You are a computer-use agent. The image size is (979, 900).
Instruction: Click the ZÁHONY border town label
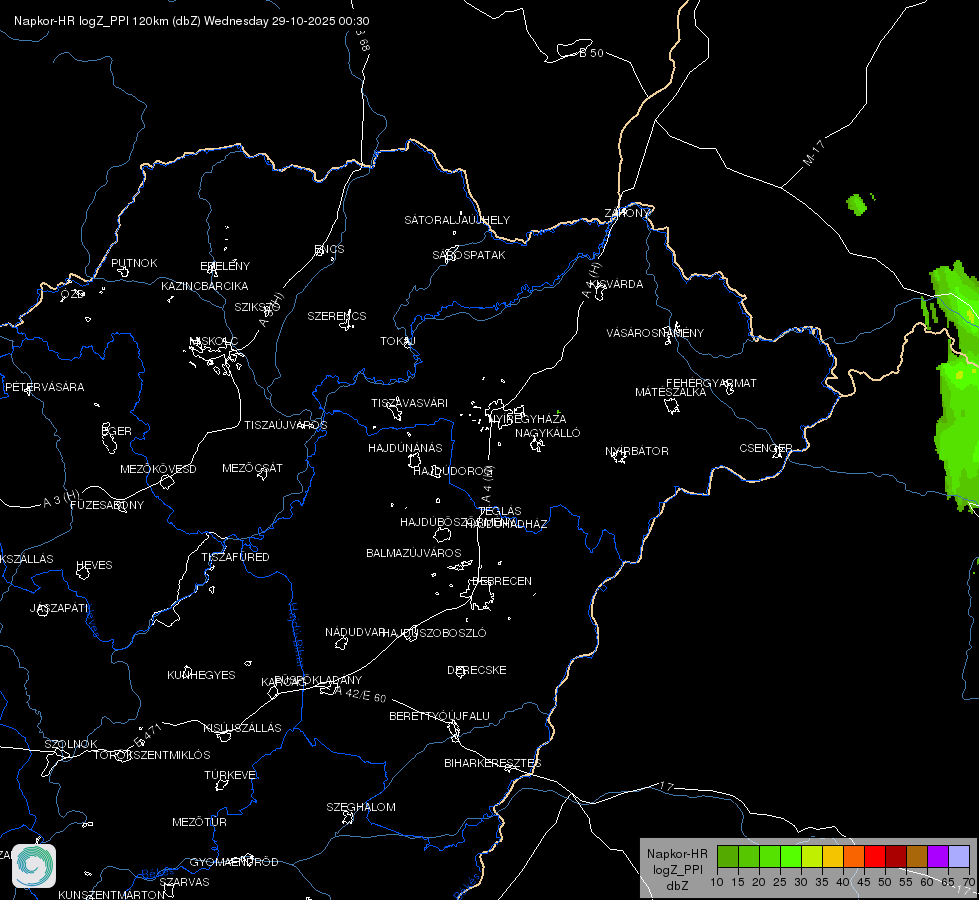(627, 213)
